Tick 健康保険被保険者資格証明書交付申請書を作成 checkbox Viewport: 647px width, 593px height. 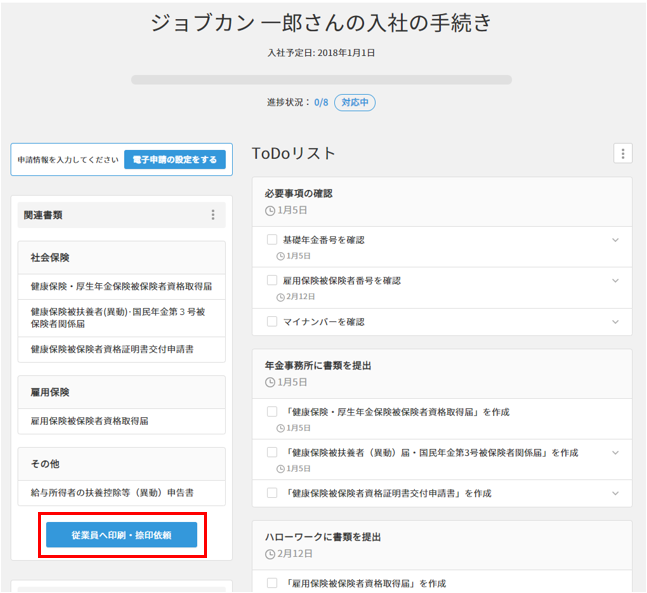(272, 493)
